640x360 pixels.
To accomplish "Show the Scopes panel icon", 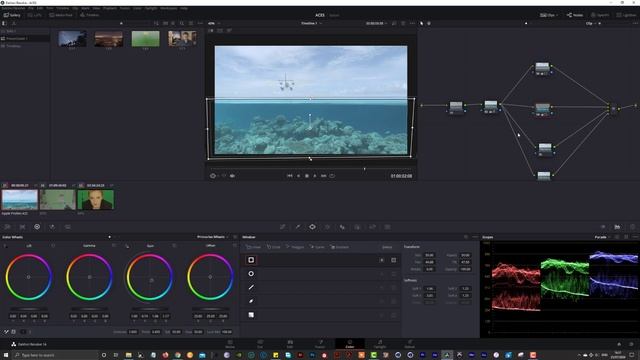I will coord(617,227).
